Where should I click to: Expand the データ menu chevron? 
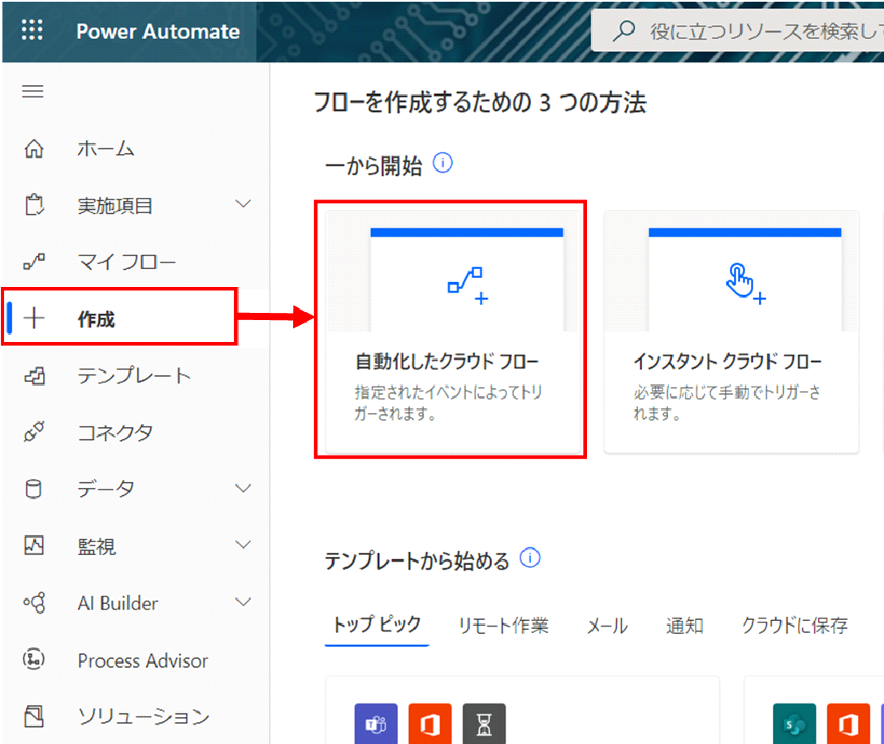pos(243,488)
